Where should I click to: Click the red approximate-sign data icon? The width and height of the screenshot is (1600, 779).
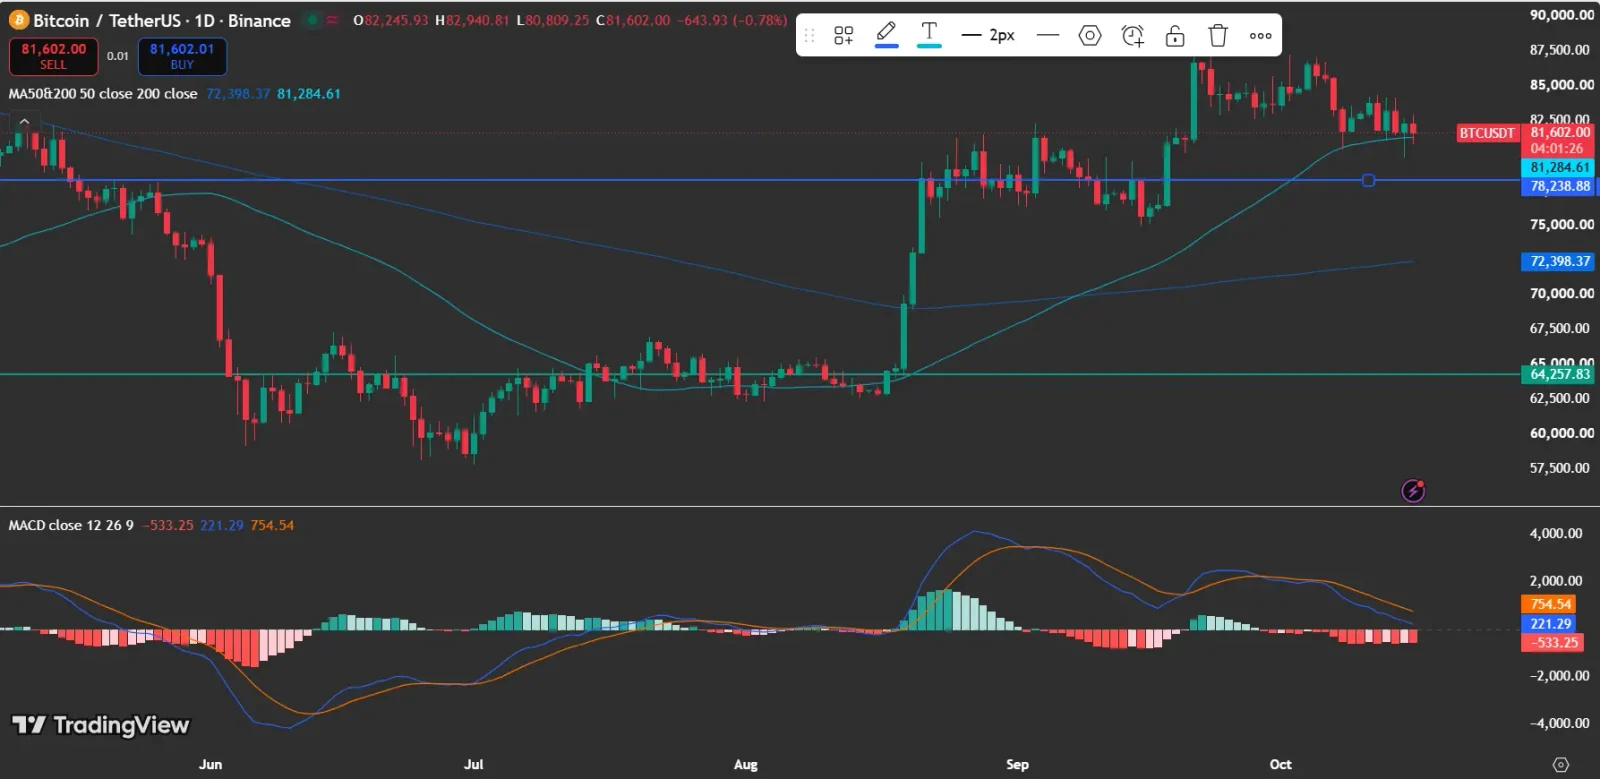pyautogui.click(x=333, y=20)
